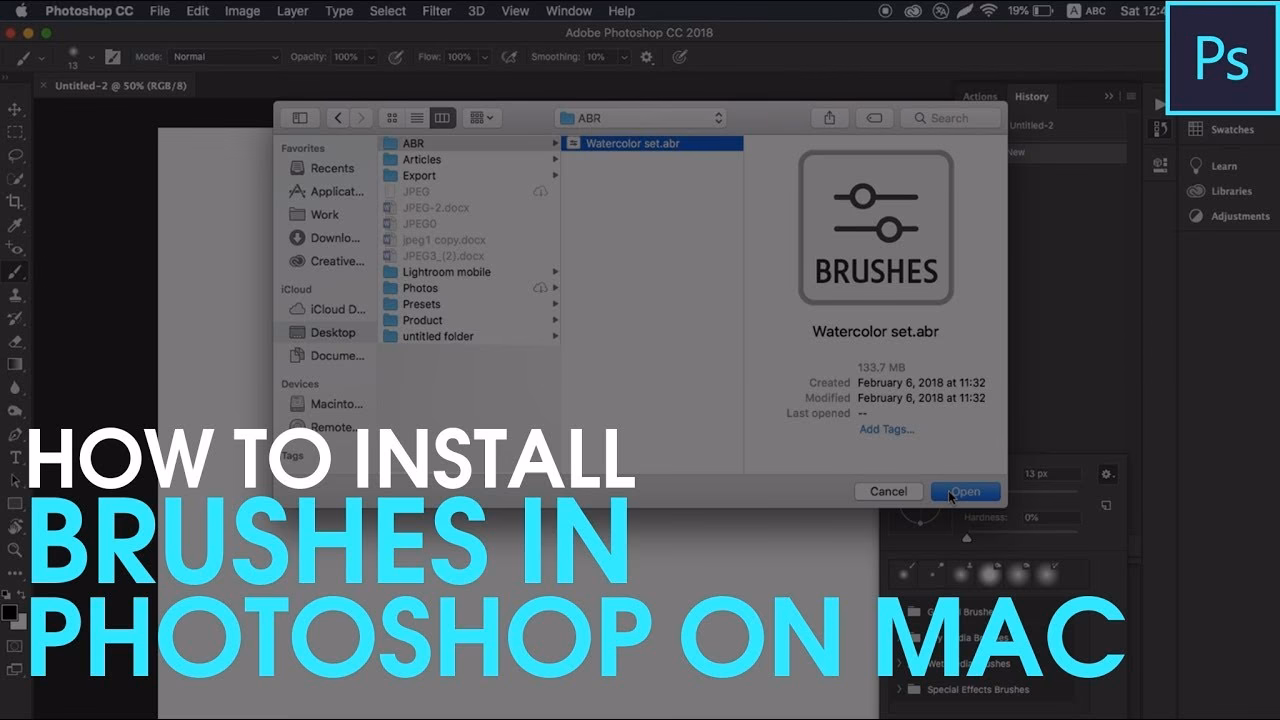Open smoothing options gear icon

coord(647,57)
